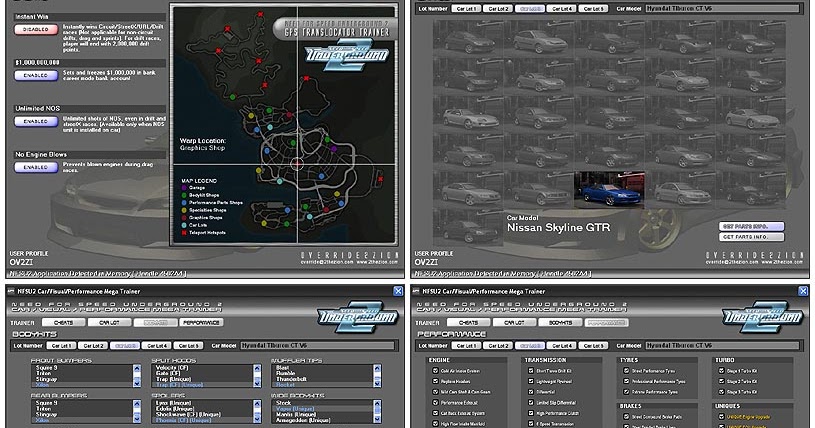Click the Garage purple dot in Map Legend
The height and width of the screenshot is (428, 815).
184,188
